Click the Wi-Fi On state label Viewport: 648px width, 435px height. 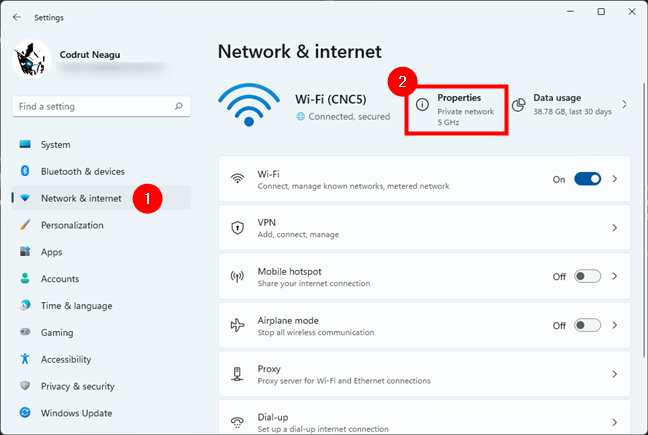point(559,180)
